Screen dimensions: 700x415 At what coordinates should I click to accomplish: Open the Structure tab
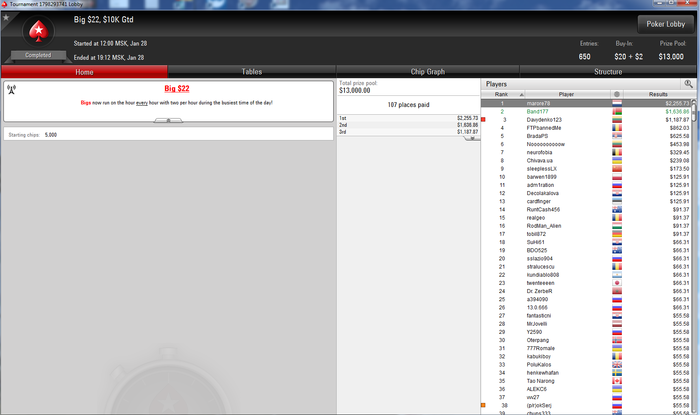[608, 72]
